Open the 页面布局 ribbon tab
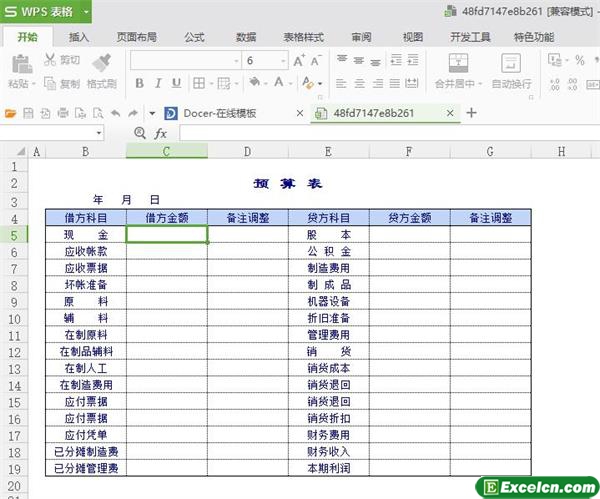Viewport: 600px width, 499px height. 137,37
